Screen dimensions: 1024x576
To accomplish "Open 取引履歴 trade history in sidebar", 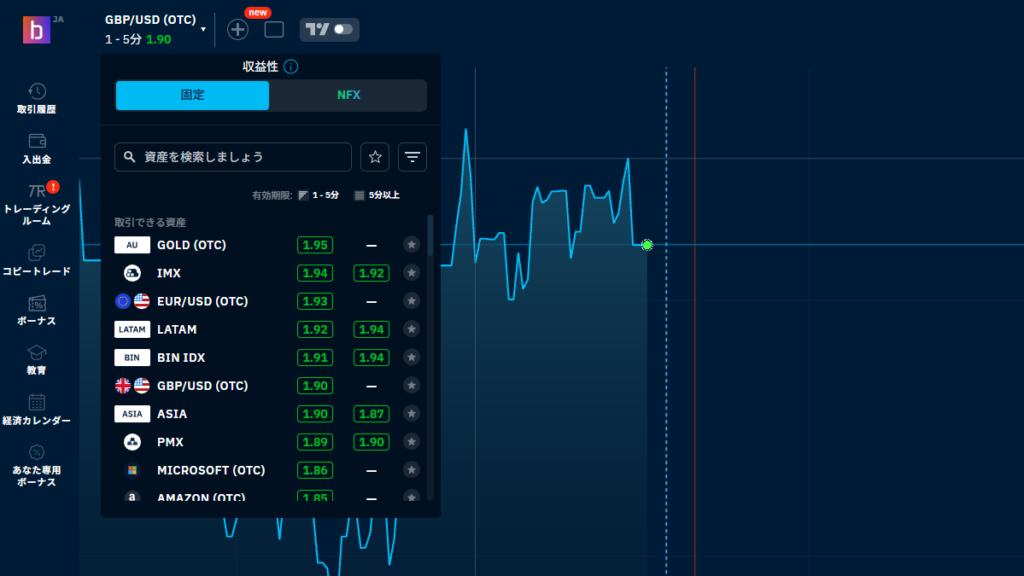I will click(36, 98).
